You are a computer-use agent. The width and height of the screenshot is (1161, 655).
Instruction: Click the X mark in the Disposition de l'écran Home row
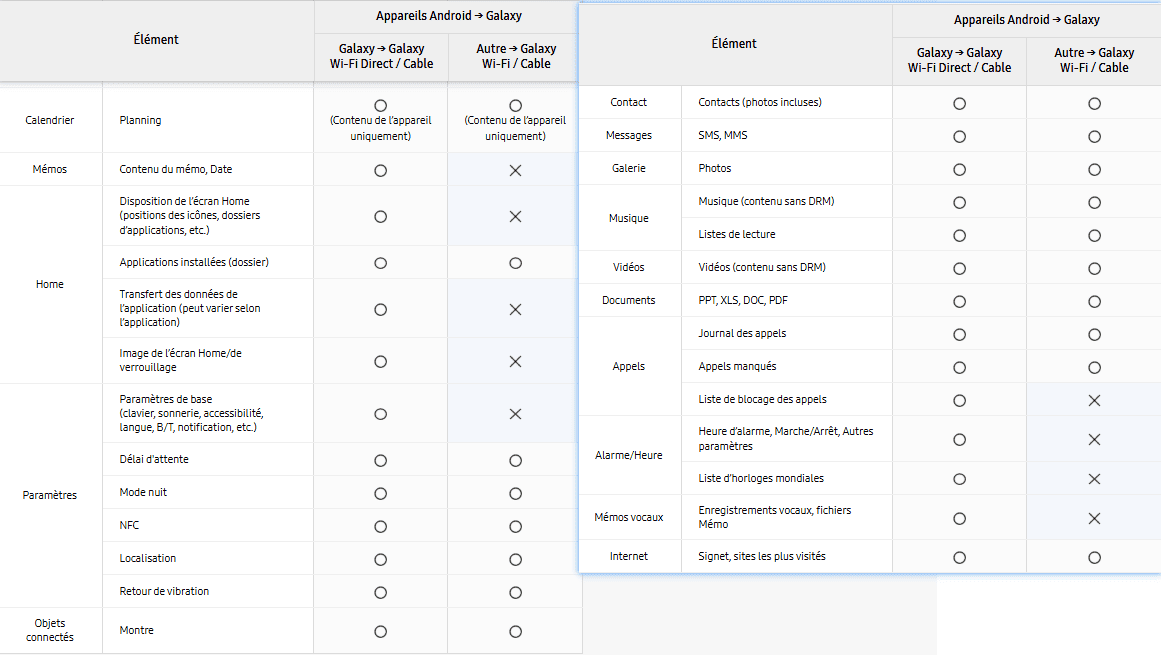click(x=515, y=217)
